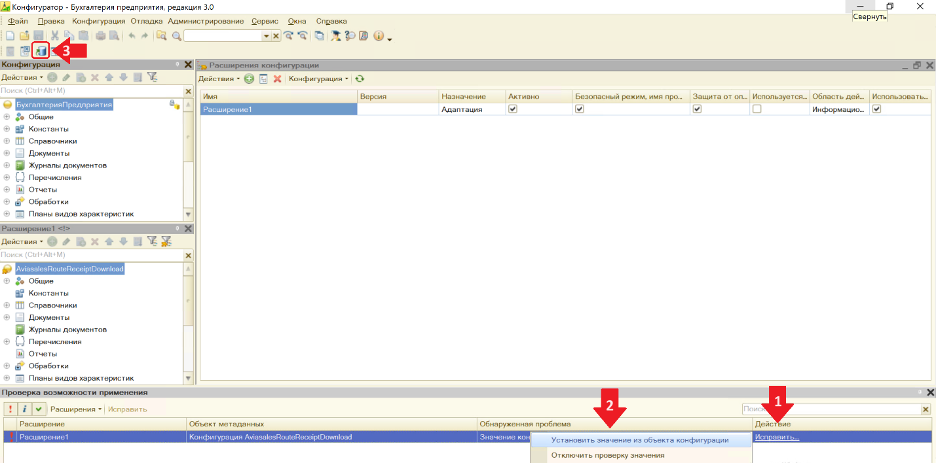Screen dimensions: 936x464
Task: Click red Delete X in Расширения конфигурации toolbar
Action: pos(277,79)
